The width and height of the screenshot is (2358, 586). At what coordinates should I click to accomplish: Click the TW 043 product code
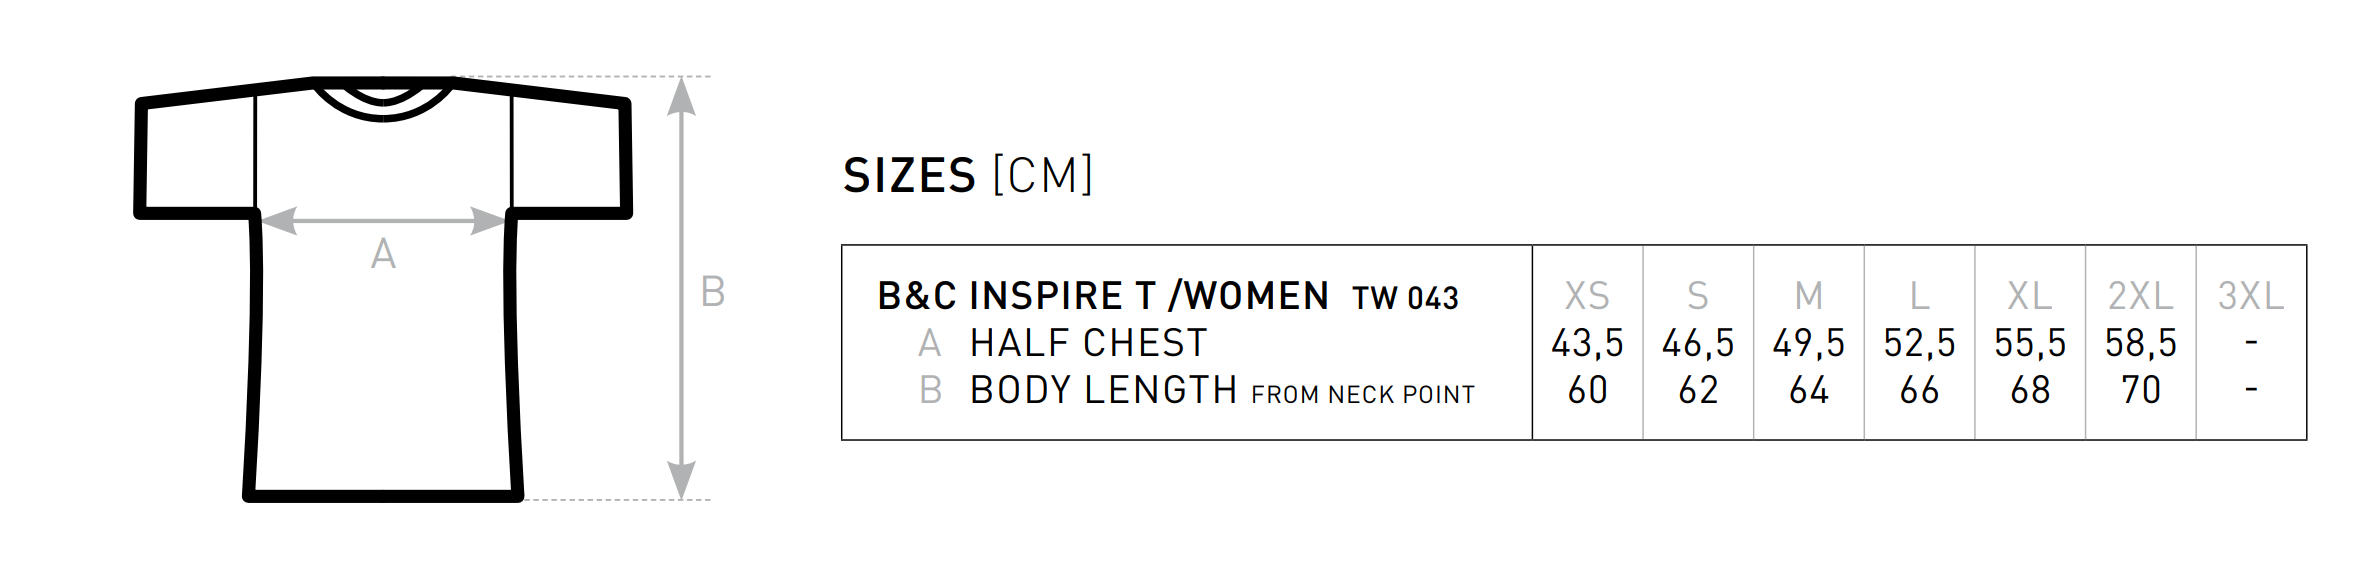click(1405, 298)
